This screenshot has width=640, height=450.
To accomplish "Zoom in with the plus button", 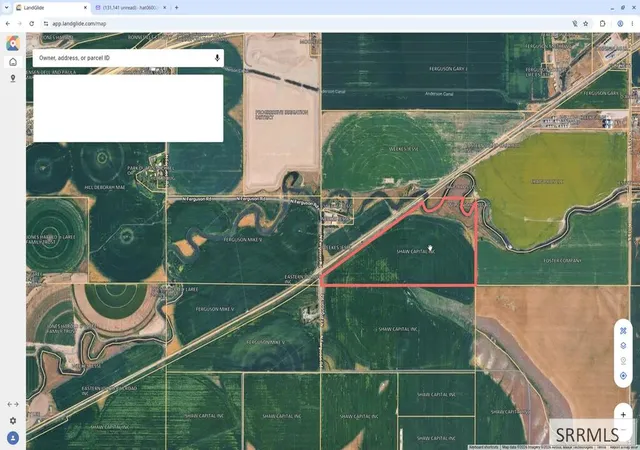I will pyautogui.click(x=623, y=415).
